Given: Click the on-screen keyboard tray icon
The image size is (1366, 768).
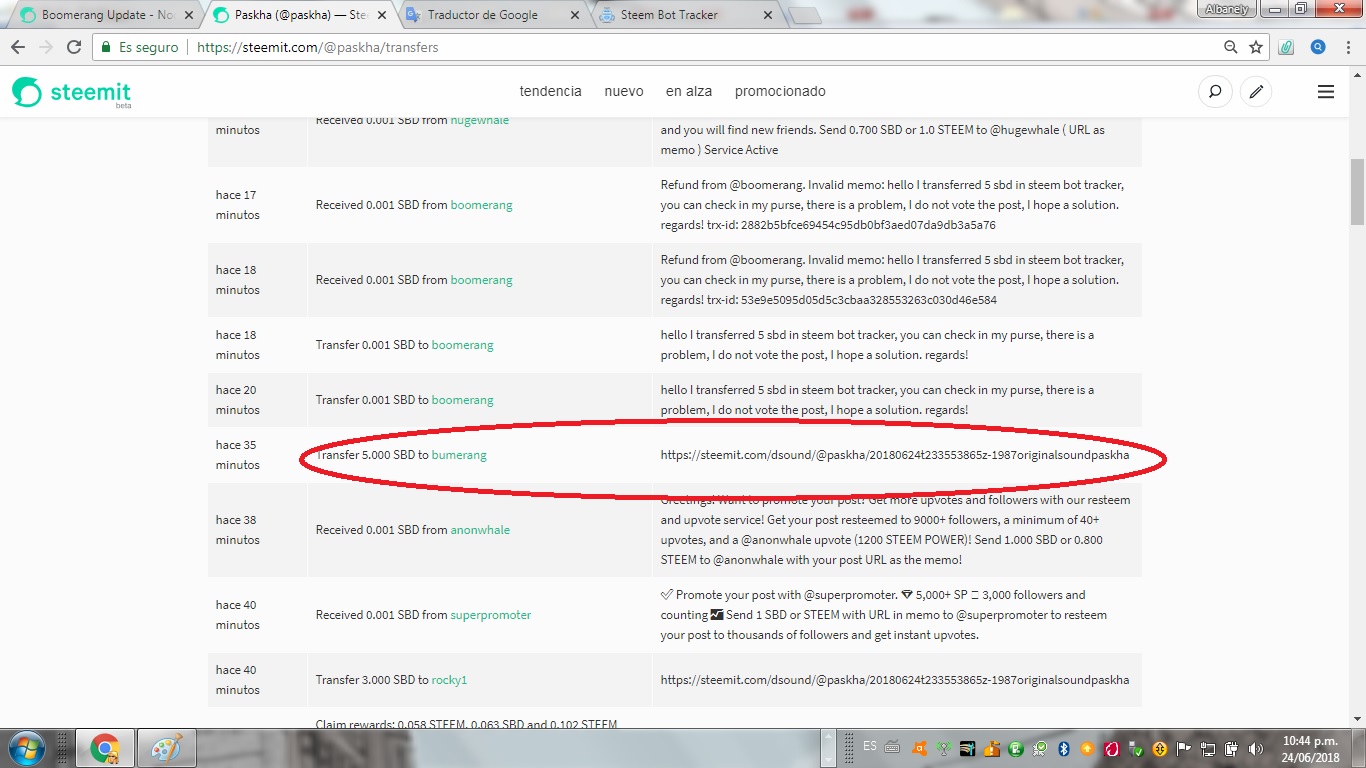Looking at the screenshot, I should pyautogui.click(x=893, y=748).
